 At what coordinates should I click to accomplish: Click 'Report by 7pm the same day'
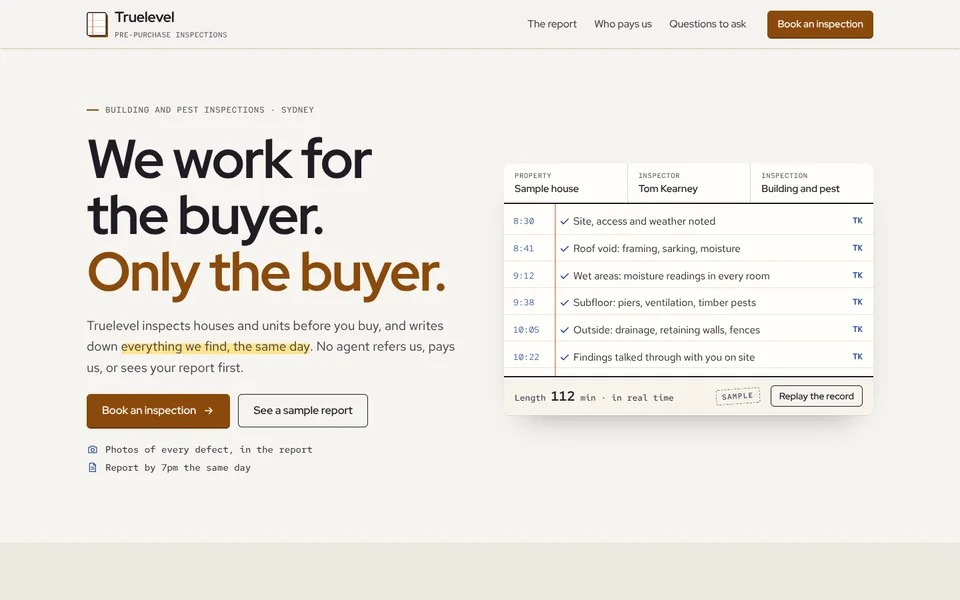(x=178, y=468)
